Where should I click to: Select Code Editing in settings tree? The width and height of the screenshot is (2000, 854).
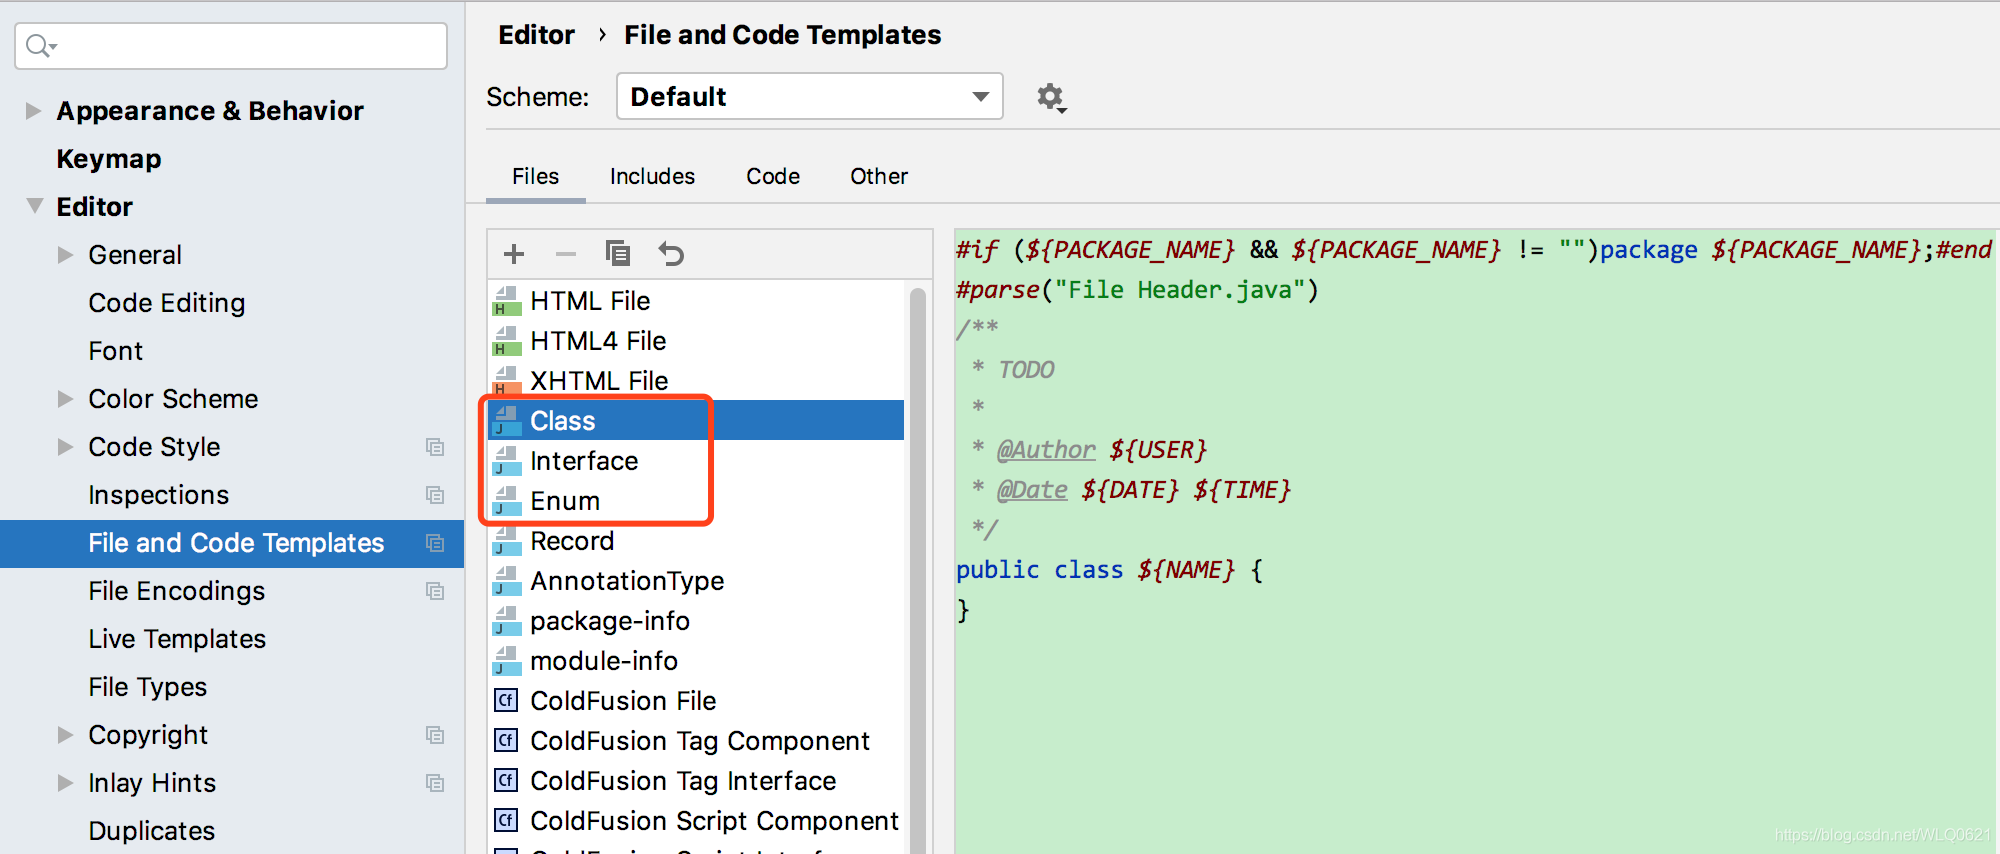167,303
